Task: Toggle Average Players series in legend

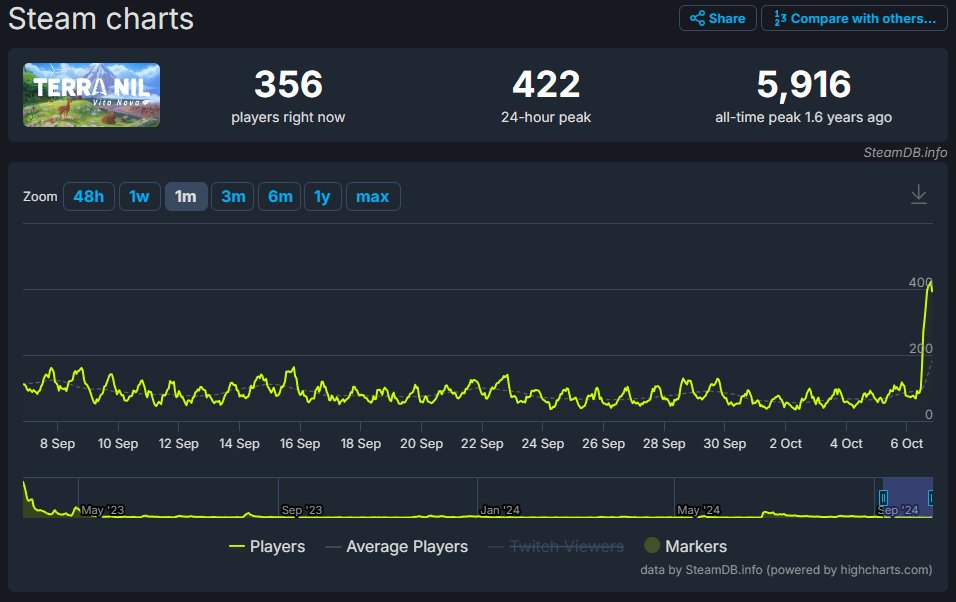Action: 397,546
